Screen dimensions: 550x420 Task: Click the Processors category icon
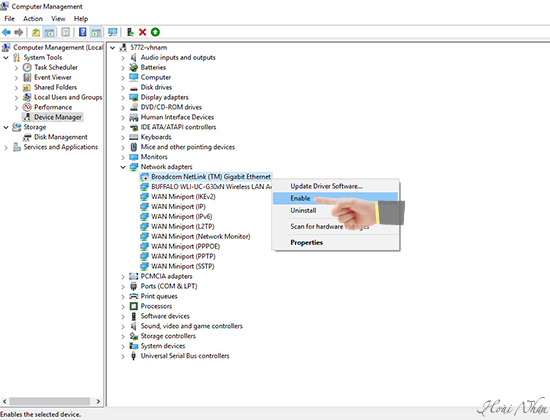coord(133,306)
